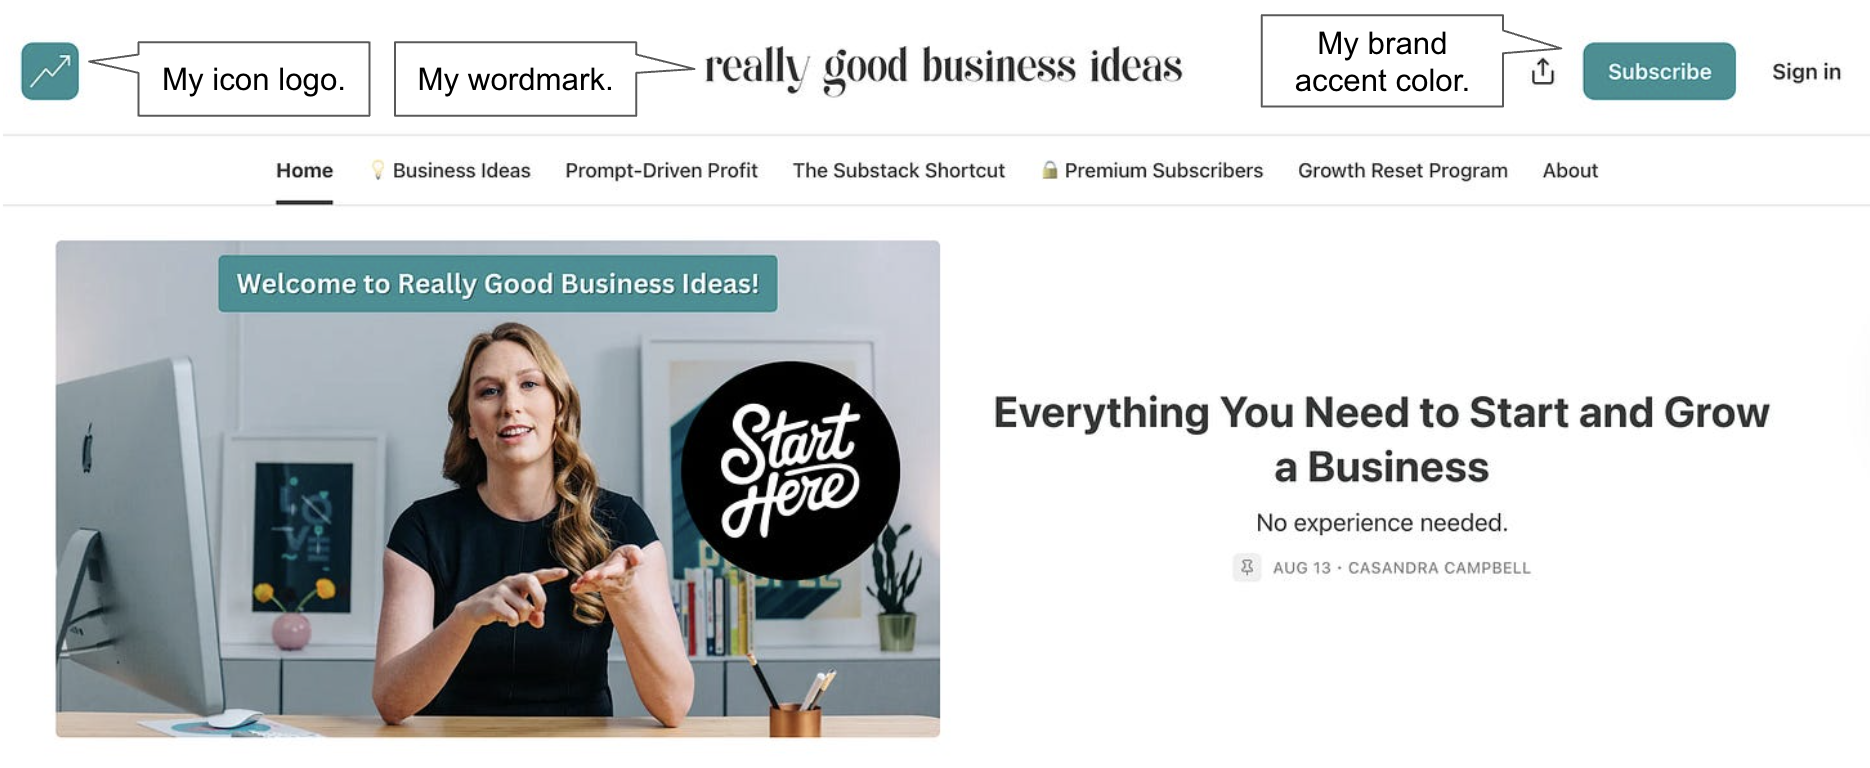Click the author name Casandra Campbell
Image resolution: width=1870 pixels, height=768 pixels.
coord(1439,567)
